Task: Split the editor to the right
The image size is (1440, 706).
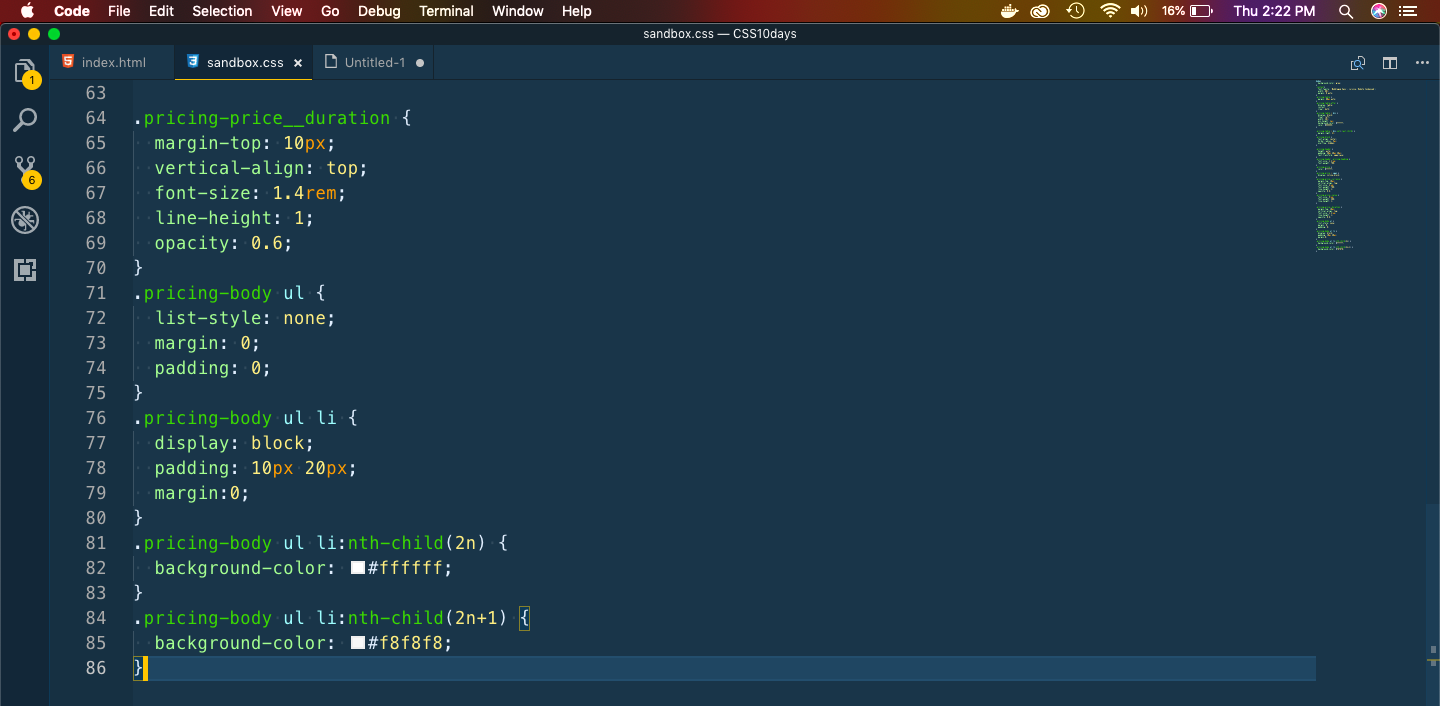Action: click(1390, 62)
